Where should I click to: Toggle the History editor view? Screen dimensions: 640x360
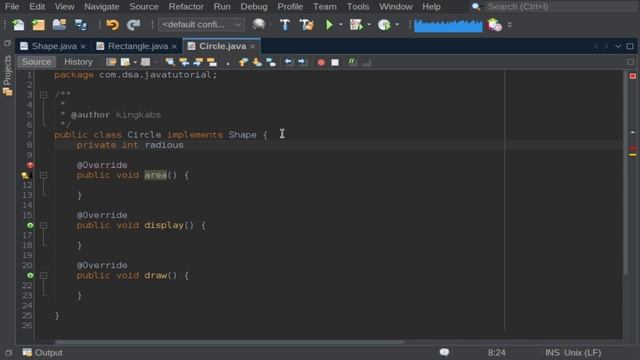[78, 62]
